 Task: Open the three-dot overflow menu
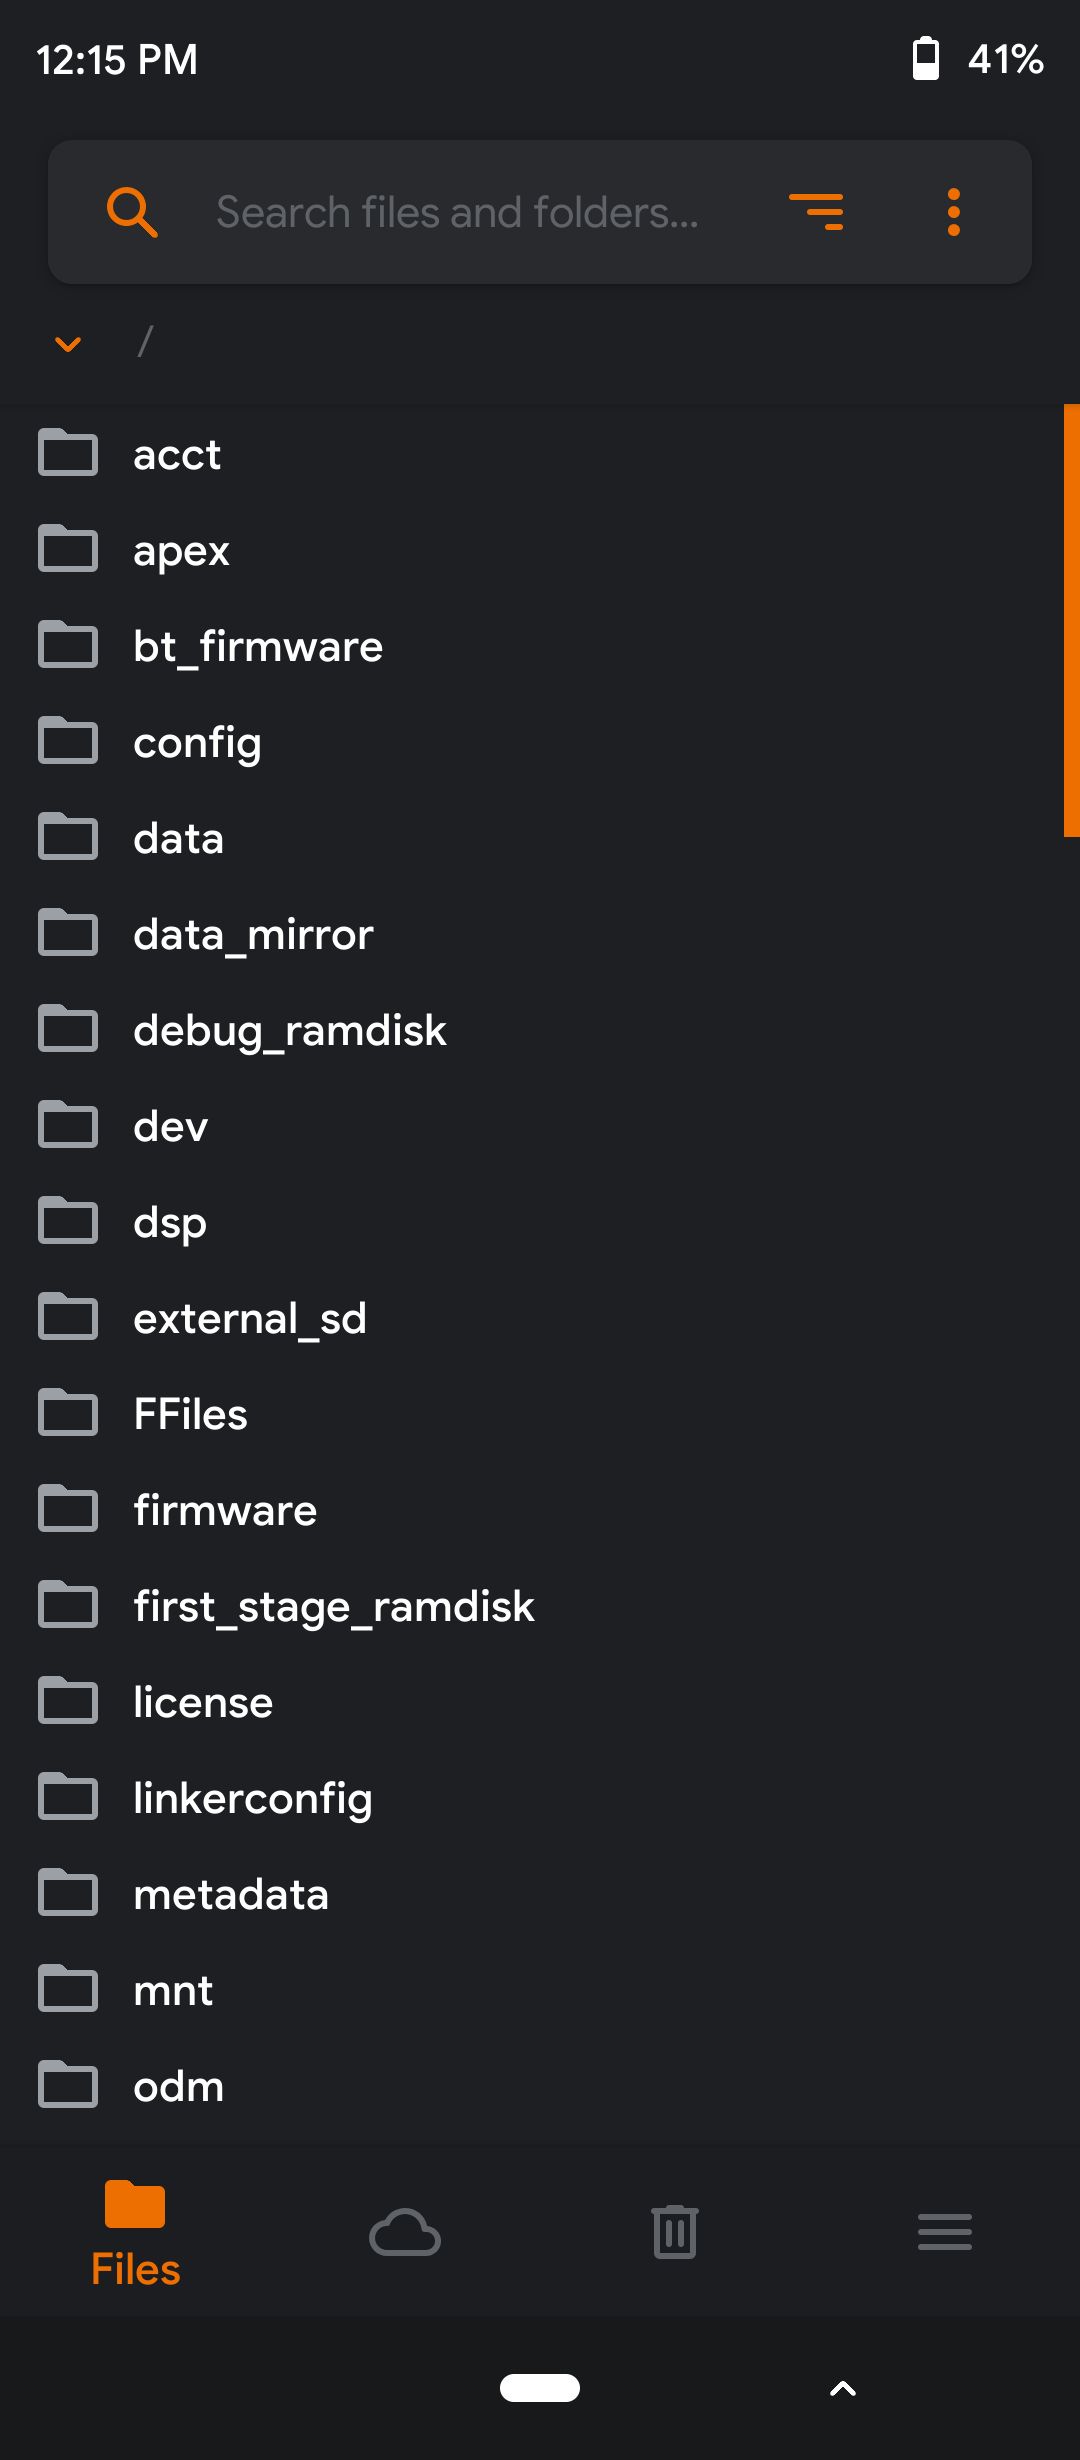pos(953,212)
